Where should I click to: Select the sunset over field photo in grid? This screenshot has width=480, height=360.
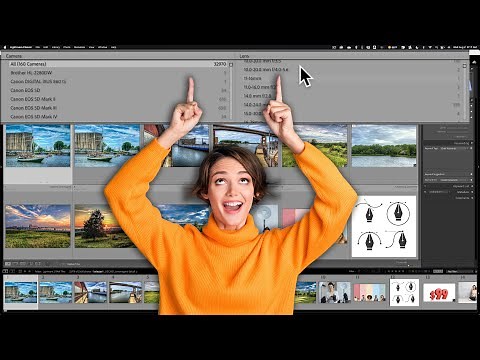(x=38, y=226)
